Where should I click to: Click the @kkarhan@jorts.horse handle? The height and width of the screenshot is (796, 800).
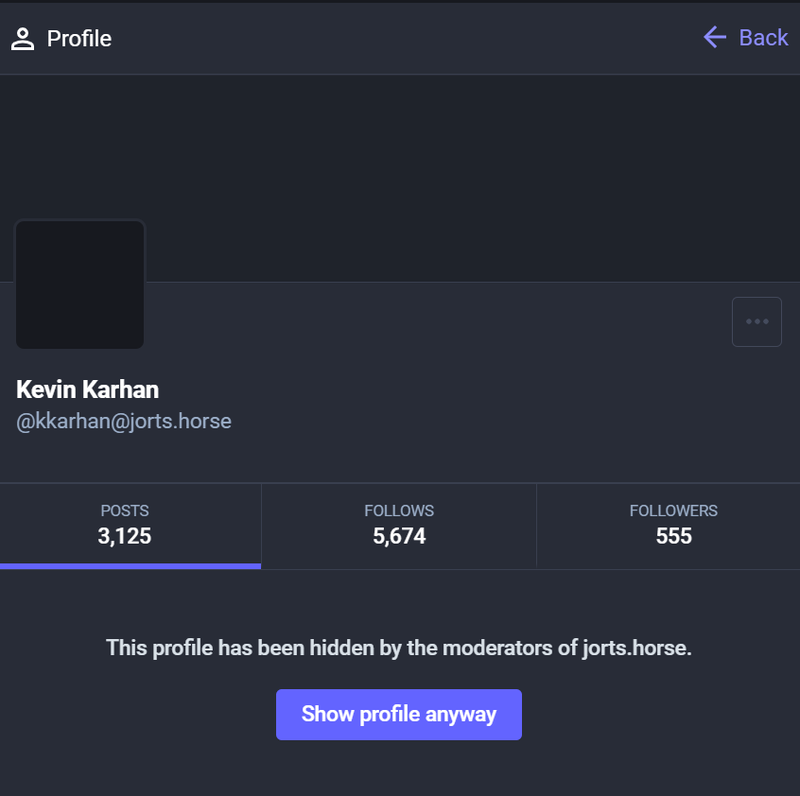[x=124, y=421]
